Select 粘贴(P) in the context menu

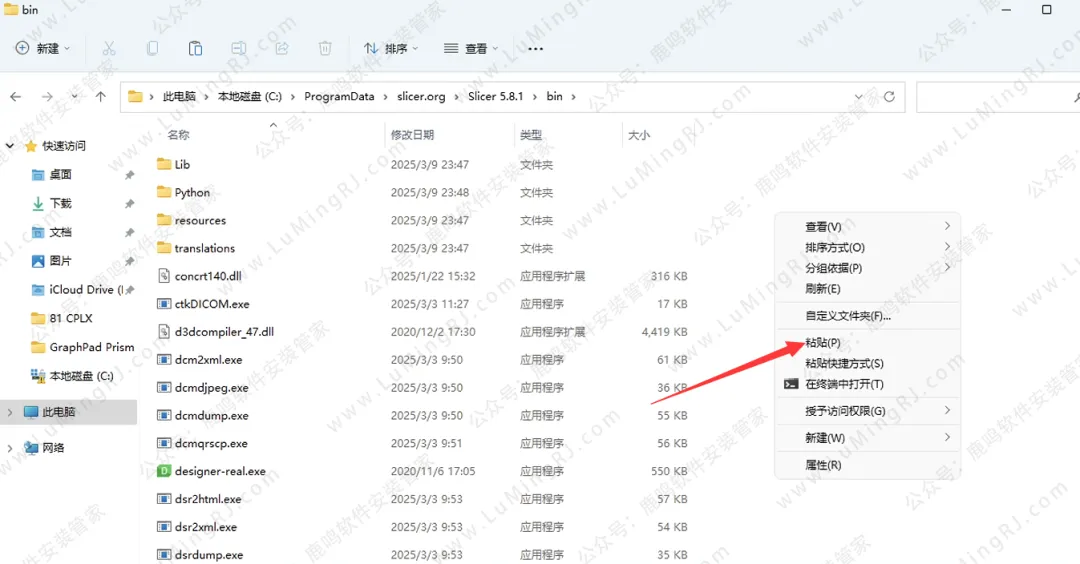tap(823, 343)
